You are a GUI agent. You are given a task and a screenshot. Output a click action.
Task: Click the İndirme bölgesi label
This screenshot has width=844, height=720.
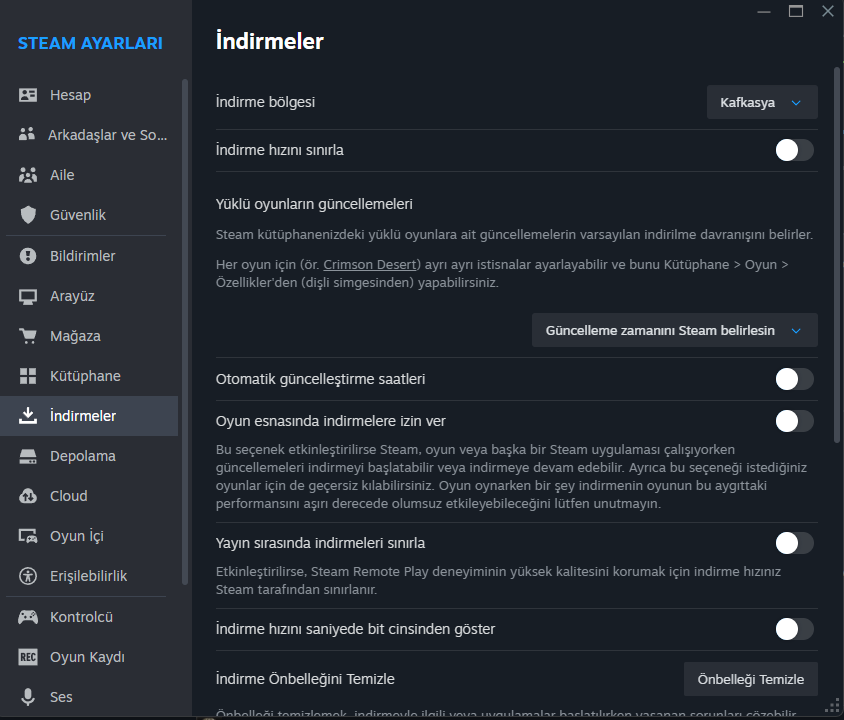click(265, 102)
